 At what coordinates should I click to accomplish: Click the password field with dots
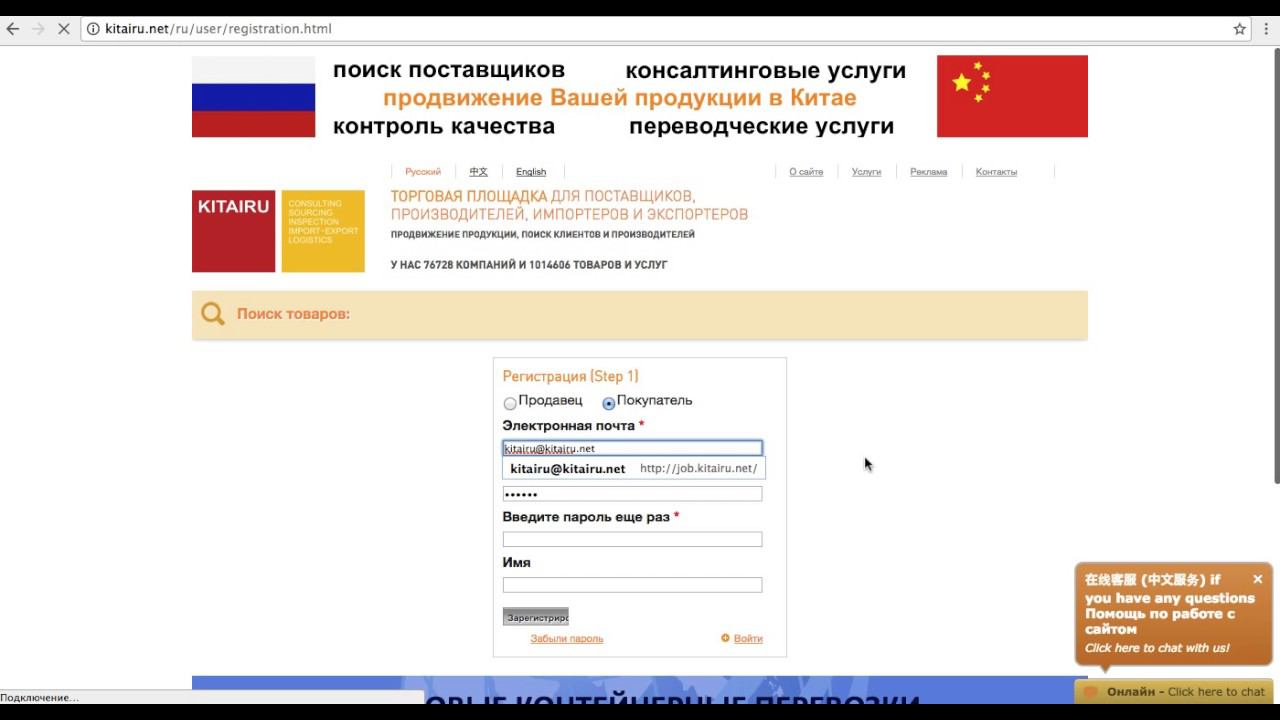(x=632, y=494)
